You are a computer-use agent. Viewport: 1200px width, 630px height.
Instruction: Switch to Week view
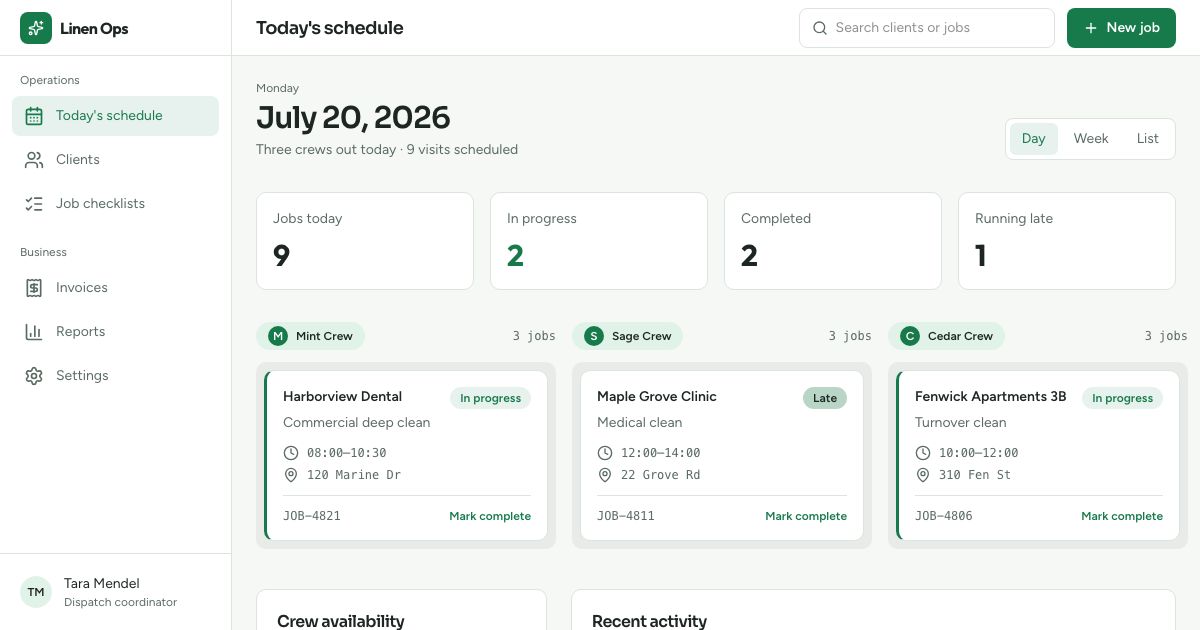click(1091, 139)
